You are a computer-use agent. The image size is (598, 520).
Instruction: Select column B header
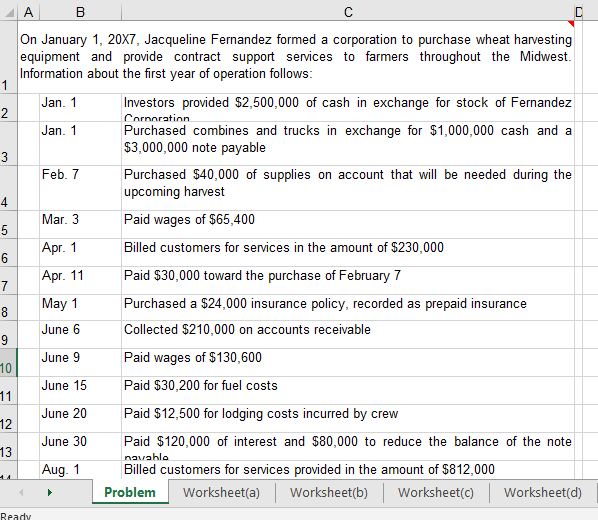click(x=80, y=12)
